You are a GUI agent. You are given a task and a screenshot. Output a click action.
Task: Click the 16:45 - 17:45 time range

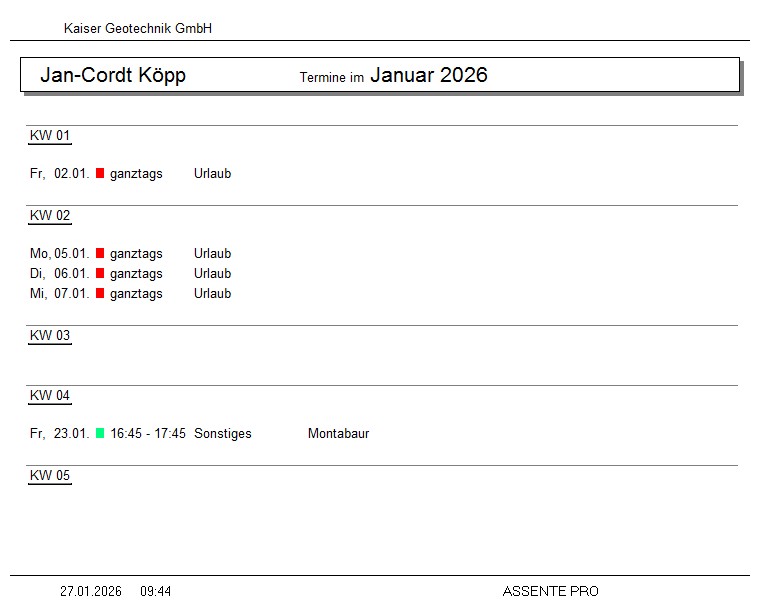pyautogui.click(x=148, y=434)
